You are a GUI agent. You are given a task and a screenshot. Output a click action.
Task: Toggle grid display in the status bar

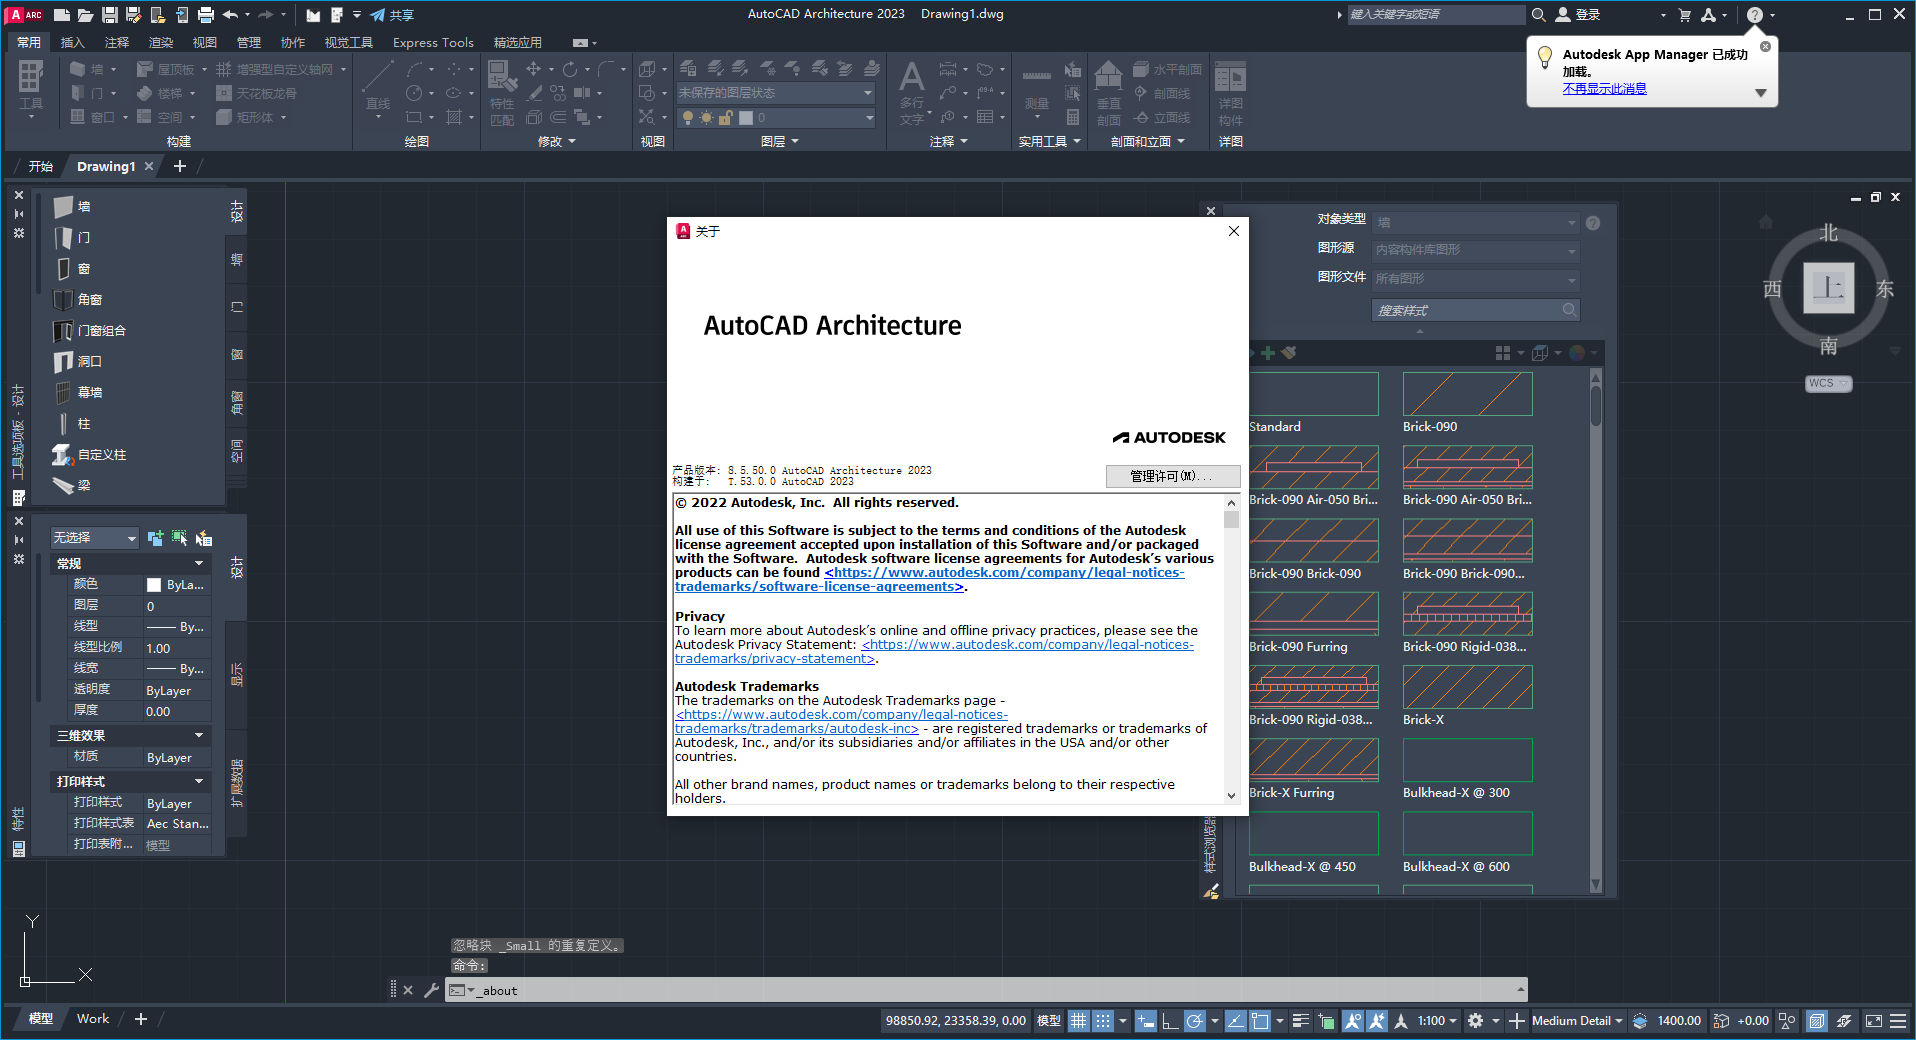[1078, 1020]
